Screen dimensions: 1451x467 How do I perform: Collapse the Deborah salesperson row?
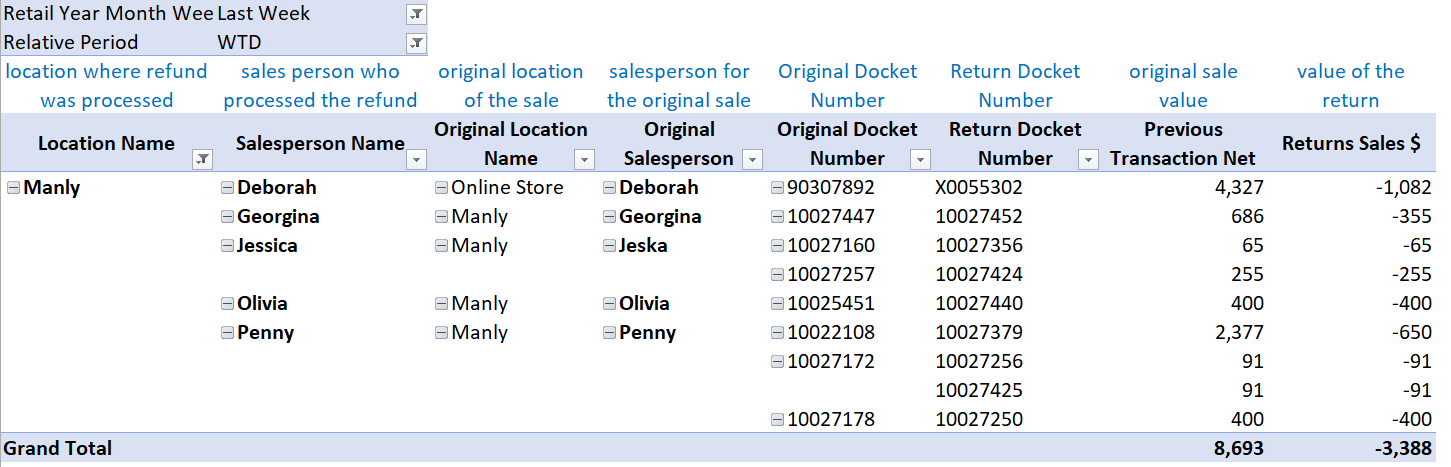click(227, 188)
